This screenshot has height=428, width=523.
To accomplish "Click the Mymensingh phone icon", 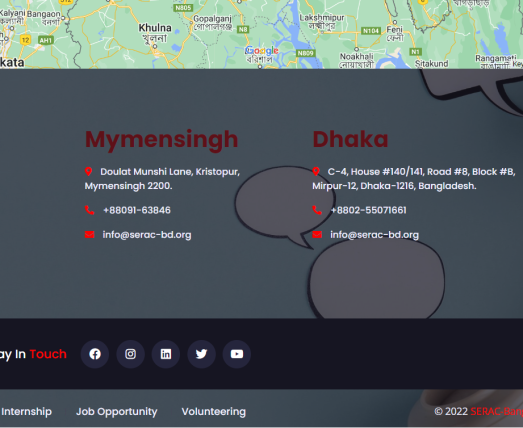I will [x=89, y=210].
